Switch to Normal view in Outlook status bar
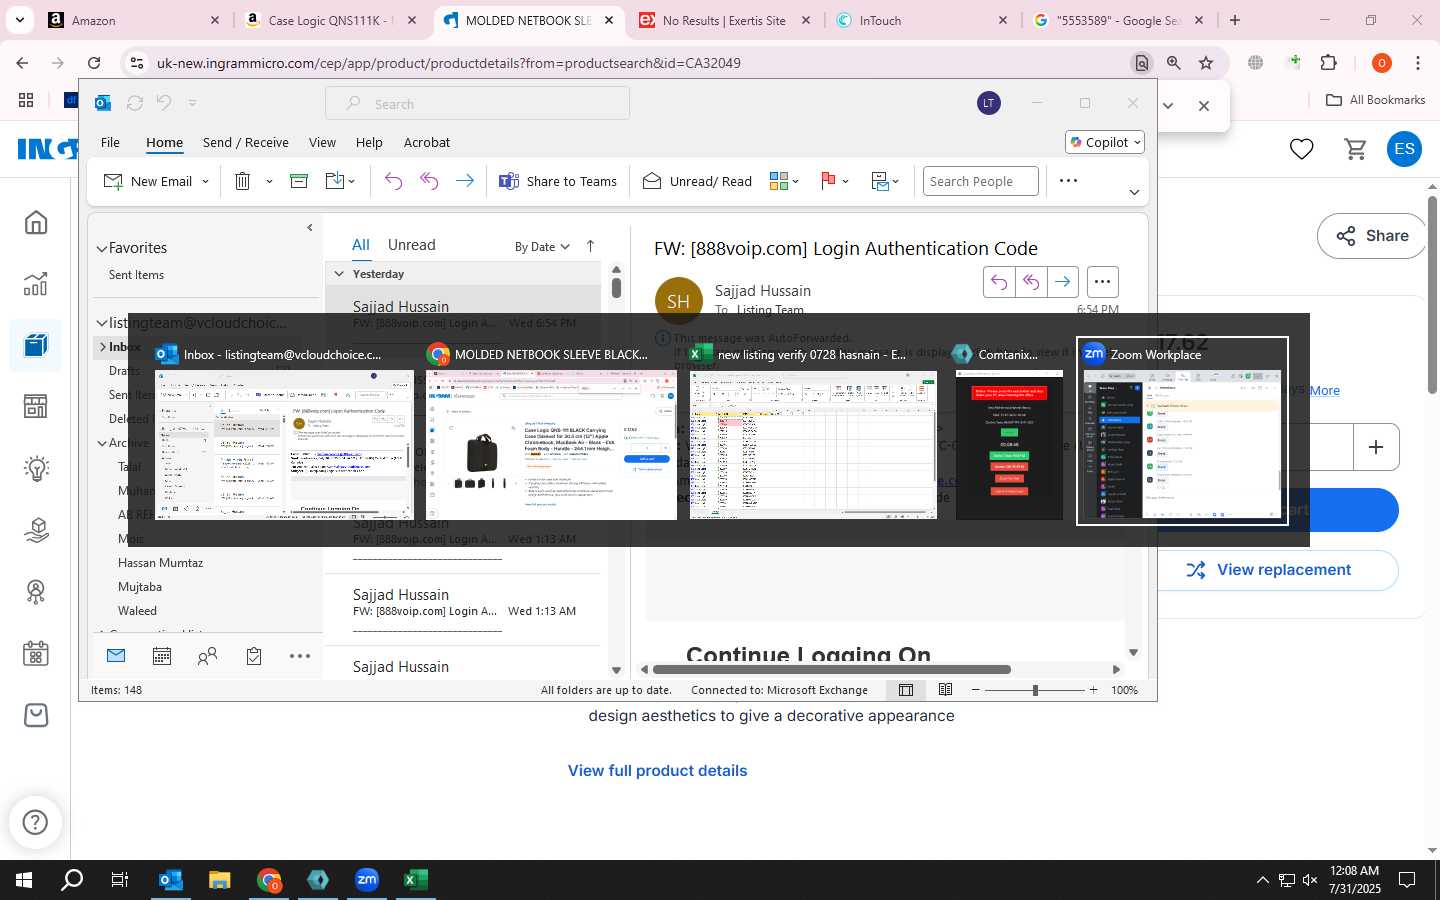 (906, 690)
